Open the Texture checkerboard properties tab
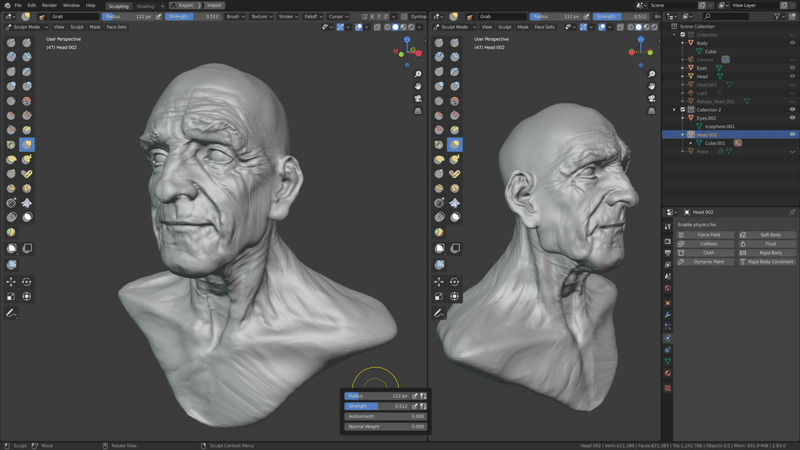The image size is (800, 450). coord(667,388)
